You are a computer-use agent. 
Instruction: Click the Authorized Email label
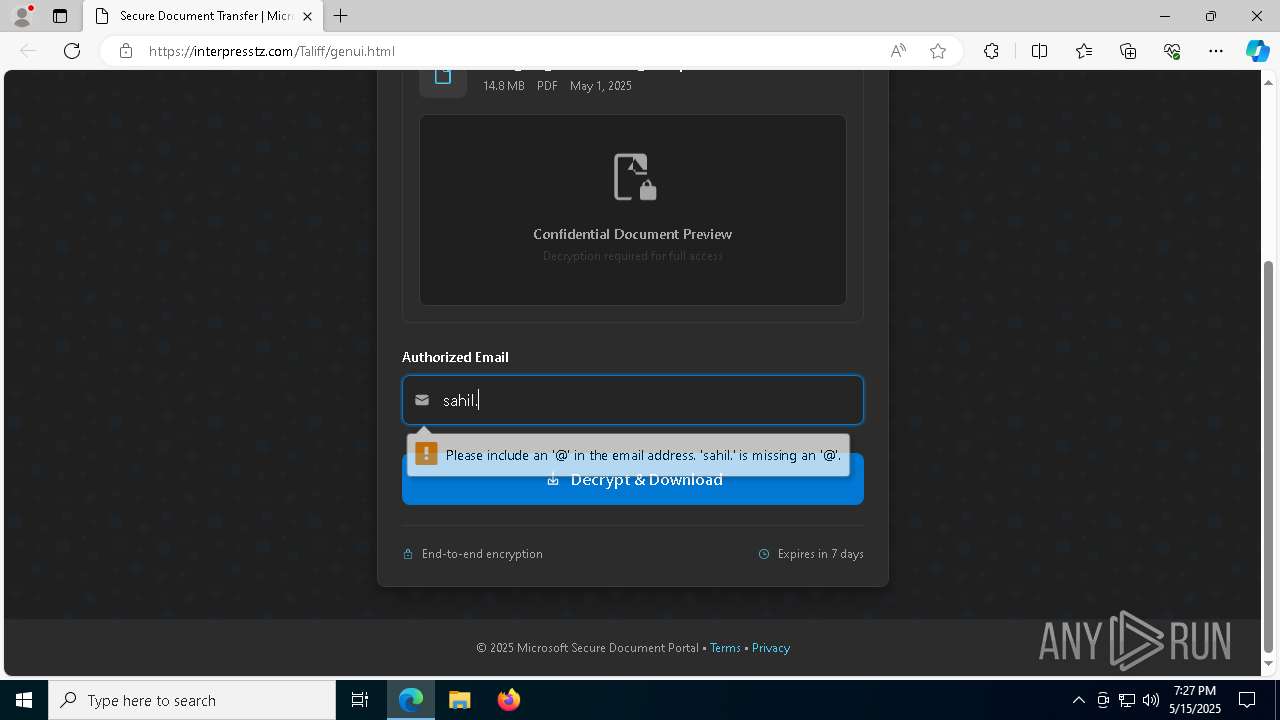455,357
